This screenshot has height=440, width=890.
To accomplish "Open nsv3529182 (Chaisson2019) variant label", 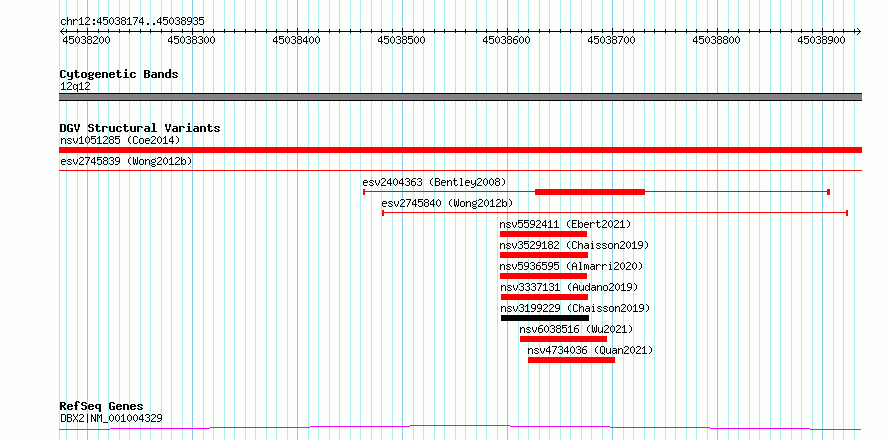I will tap(574, 245).
